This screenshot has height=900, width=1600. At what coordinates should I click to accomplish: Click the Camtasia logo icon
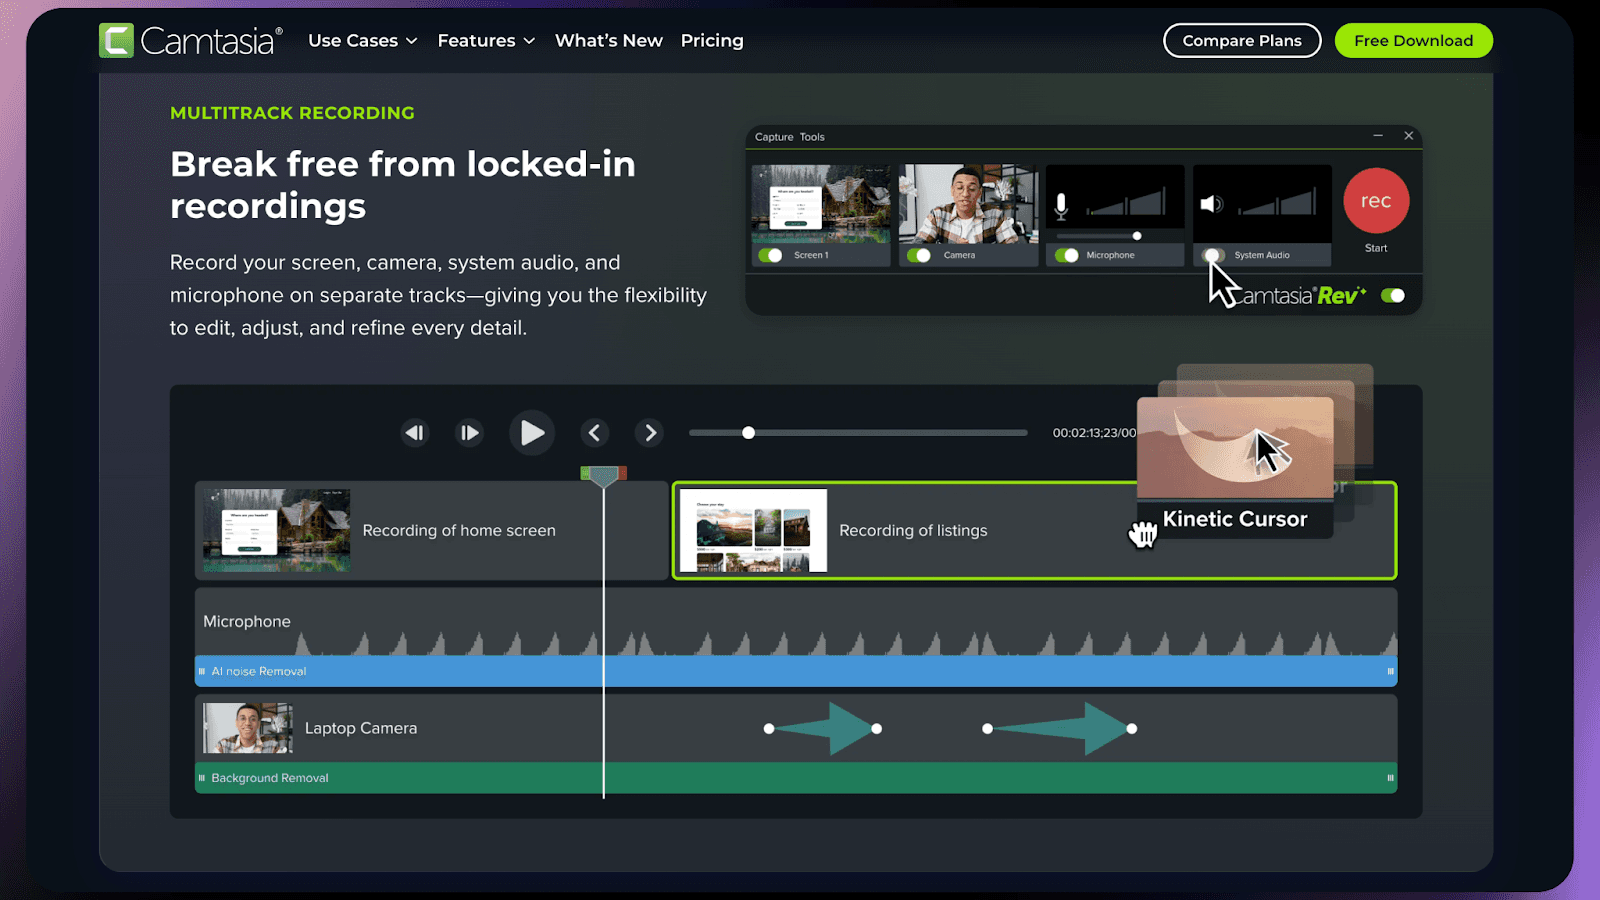coord(117,41)
